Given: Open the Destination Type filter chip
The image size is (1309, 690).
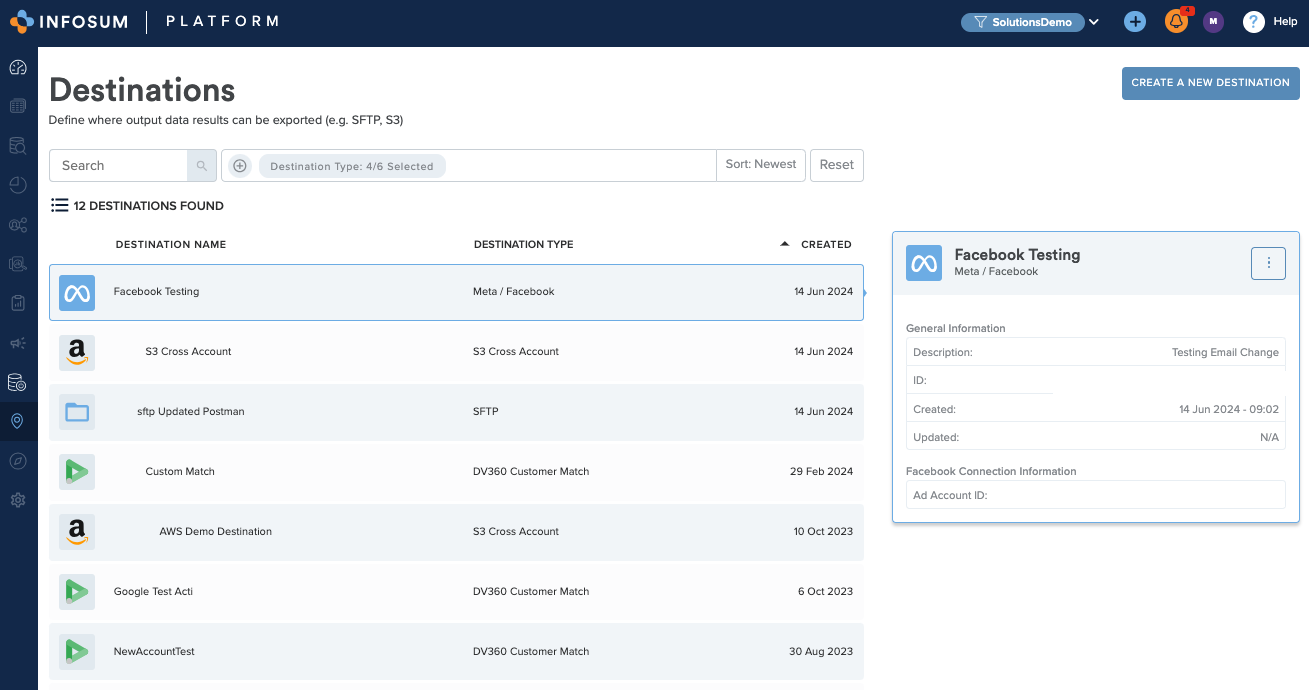Looking at the screenshot, I should (x=352, y=166).
